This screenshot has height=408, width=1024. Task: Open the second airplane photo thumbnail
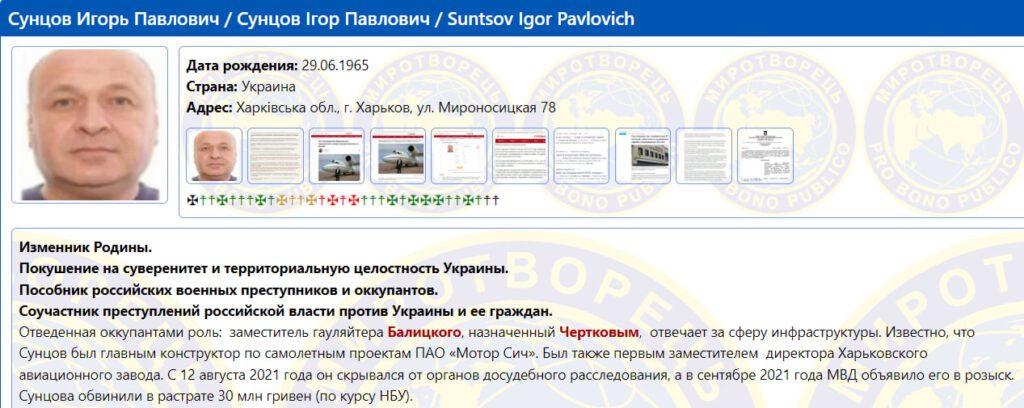398,155
